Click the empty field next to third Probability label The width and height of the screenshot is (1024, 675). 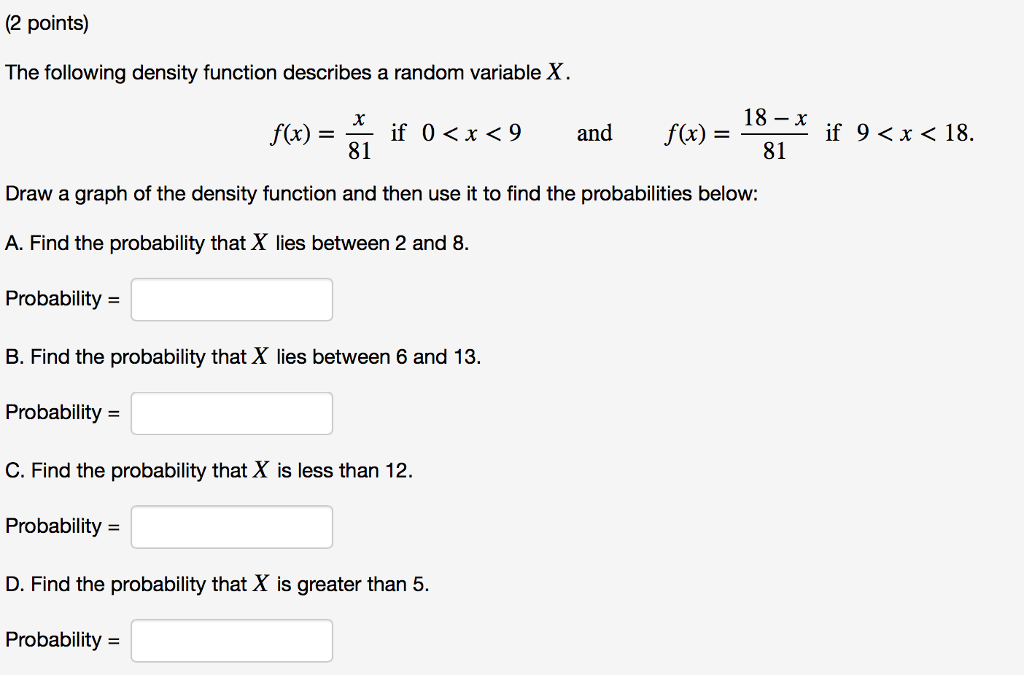point(231,527)
